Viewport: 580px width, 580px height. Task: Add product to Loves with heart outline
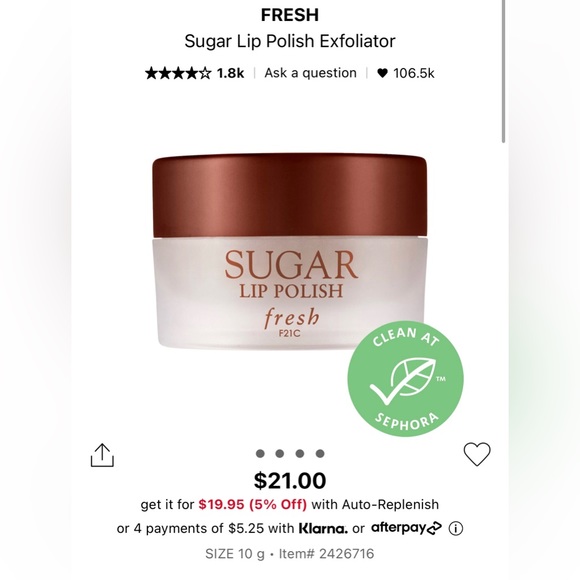click(477, 454)
